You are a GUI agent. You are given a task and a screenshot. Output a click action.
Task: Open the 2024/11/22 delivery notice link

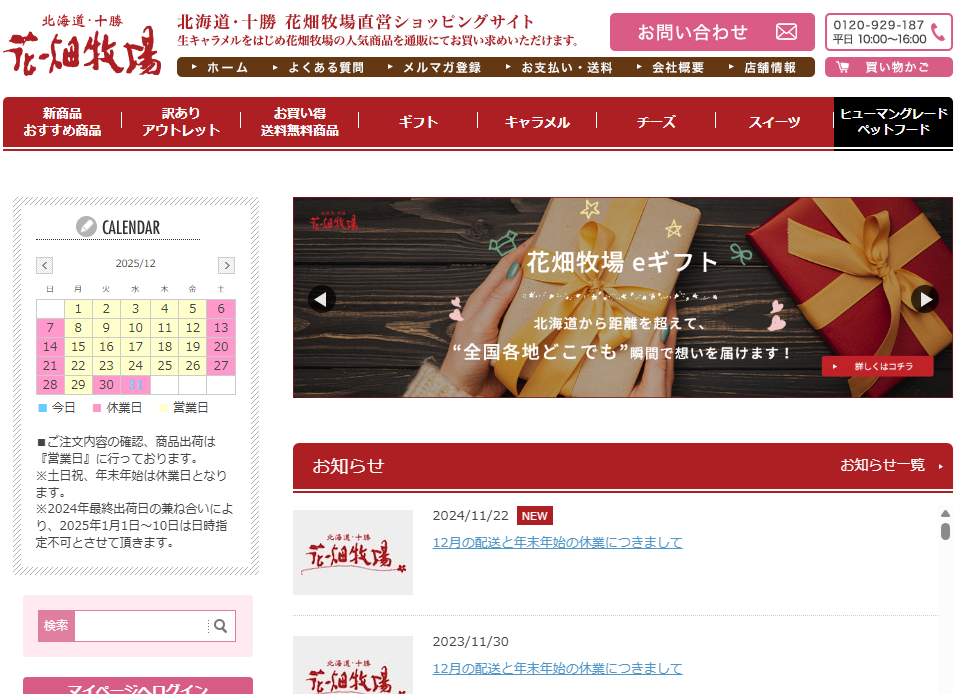point(557,542)
